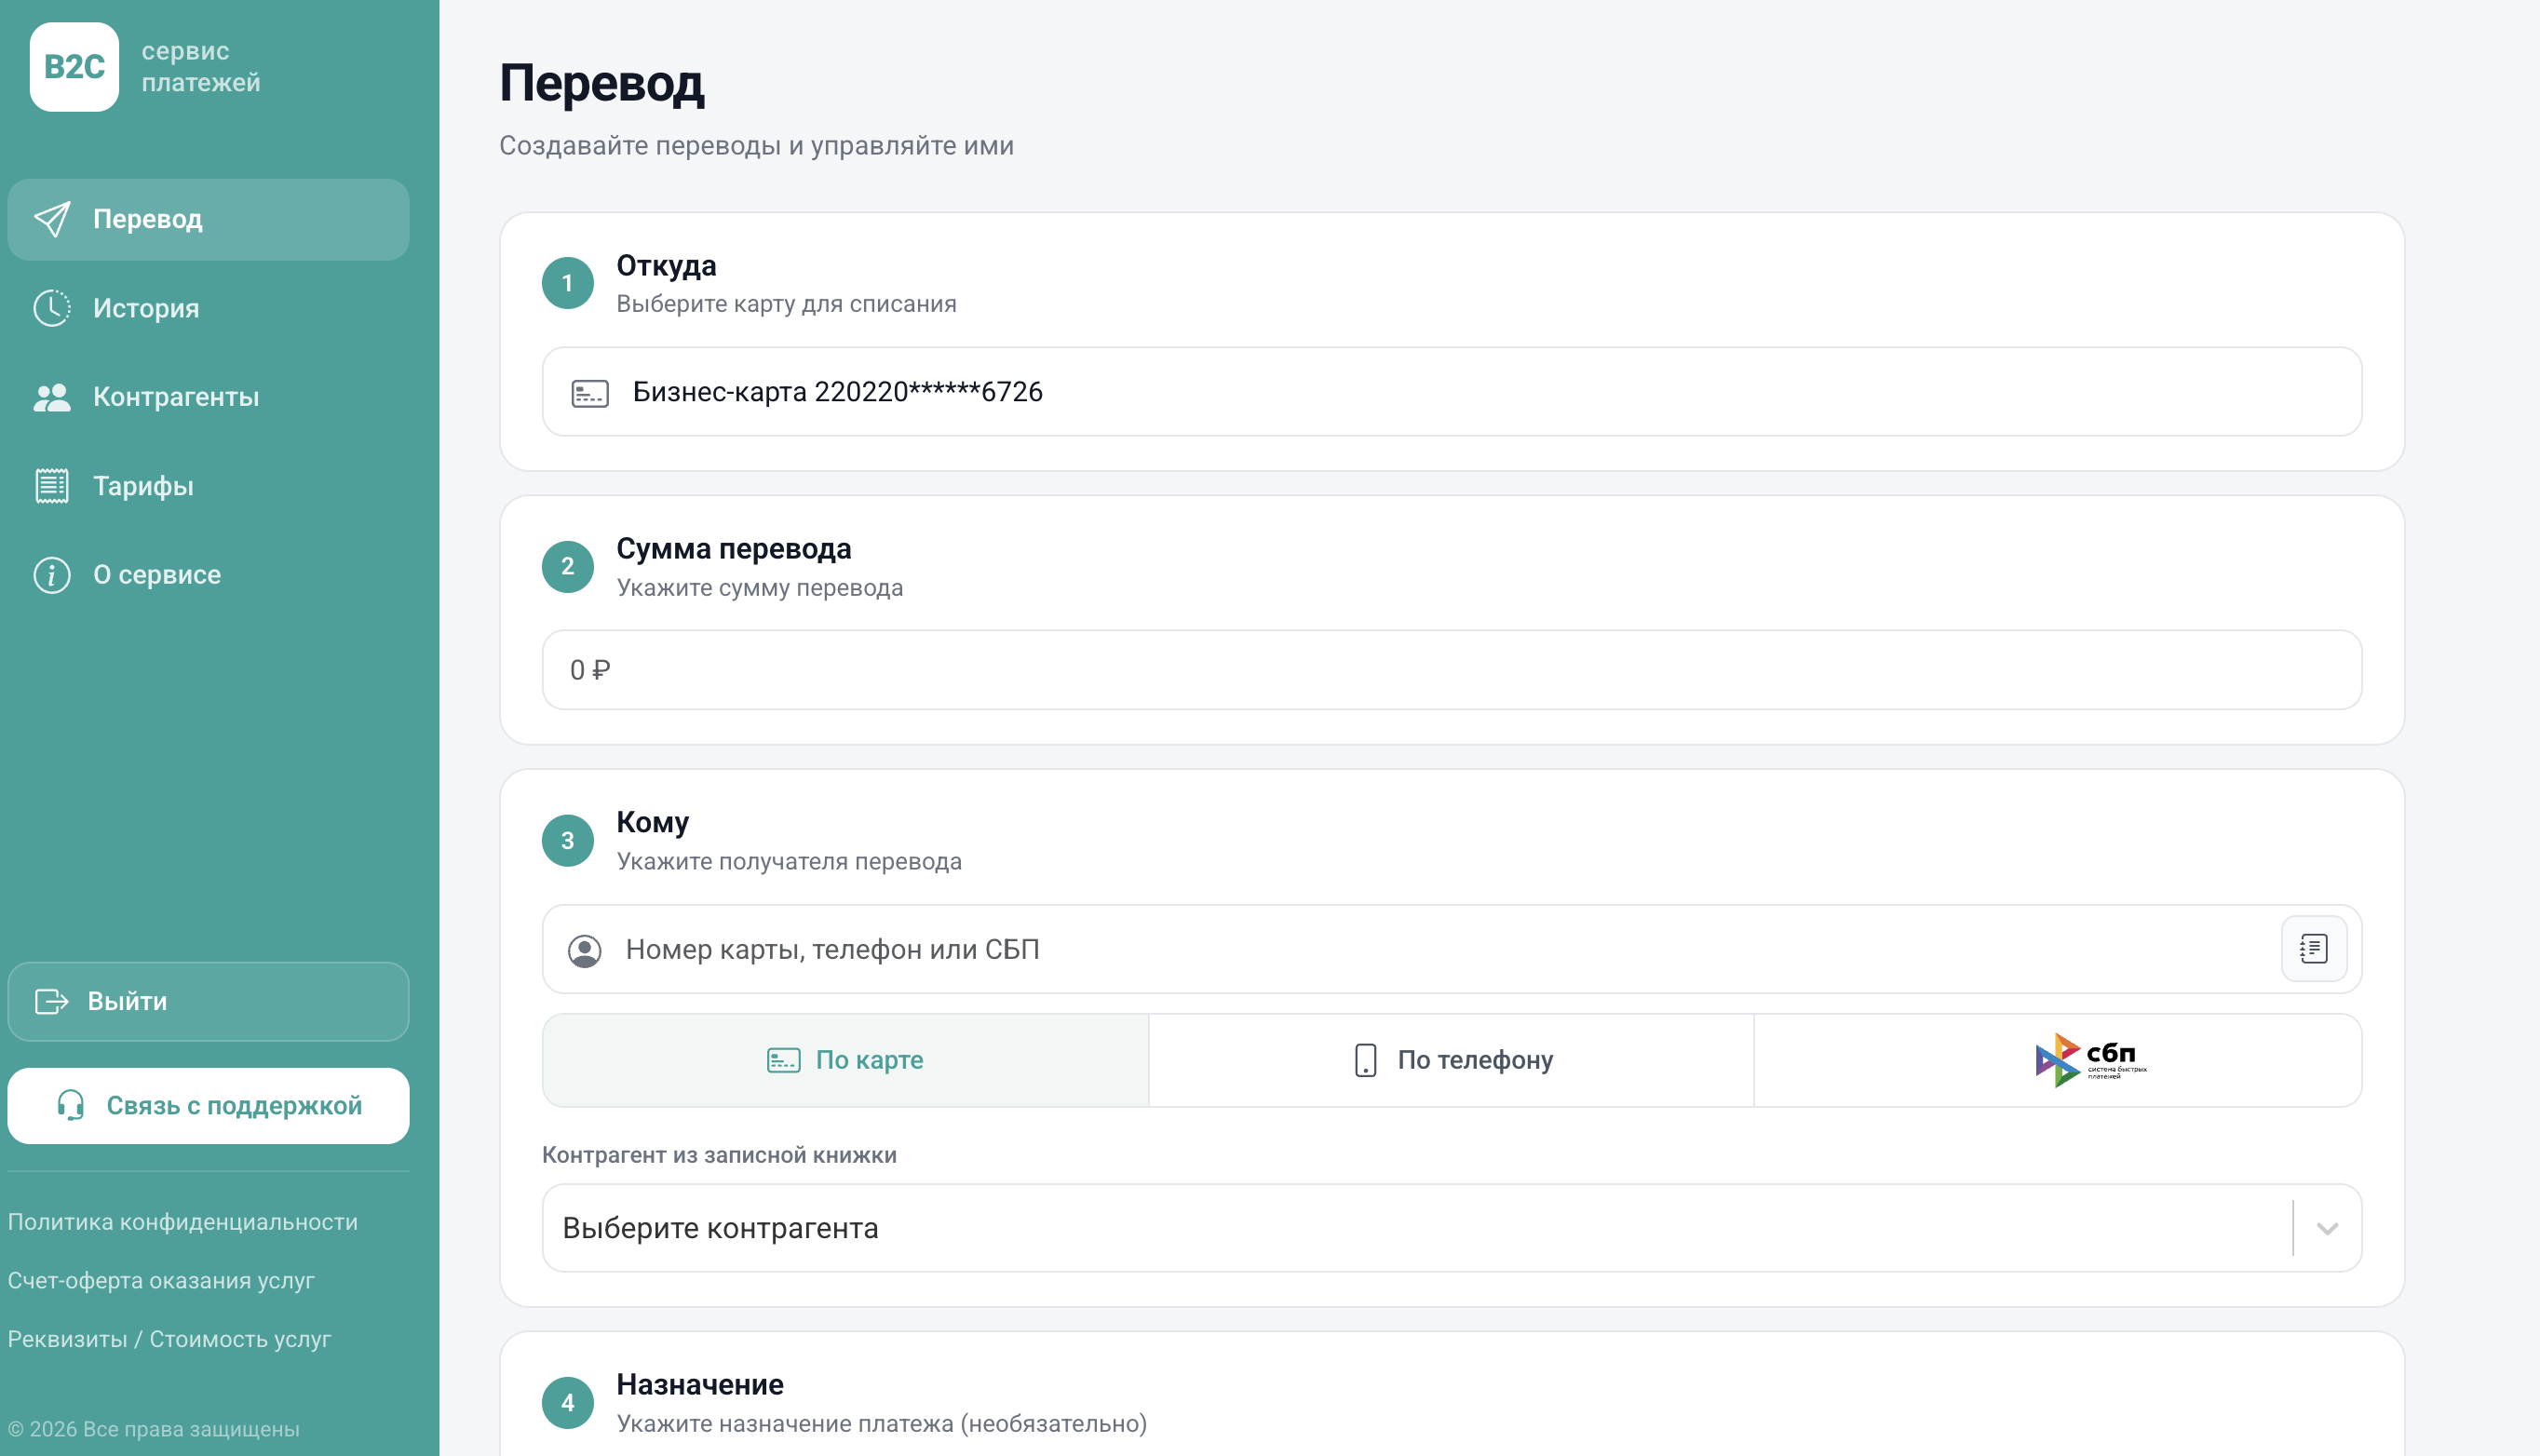Open Реквизиты / Стоимость услуг link

169,1339
